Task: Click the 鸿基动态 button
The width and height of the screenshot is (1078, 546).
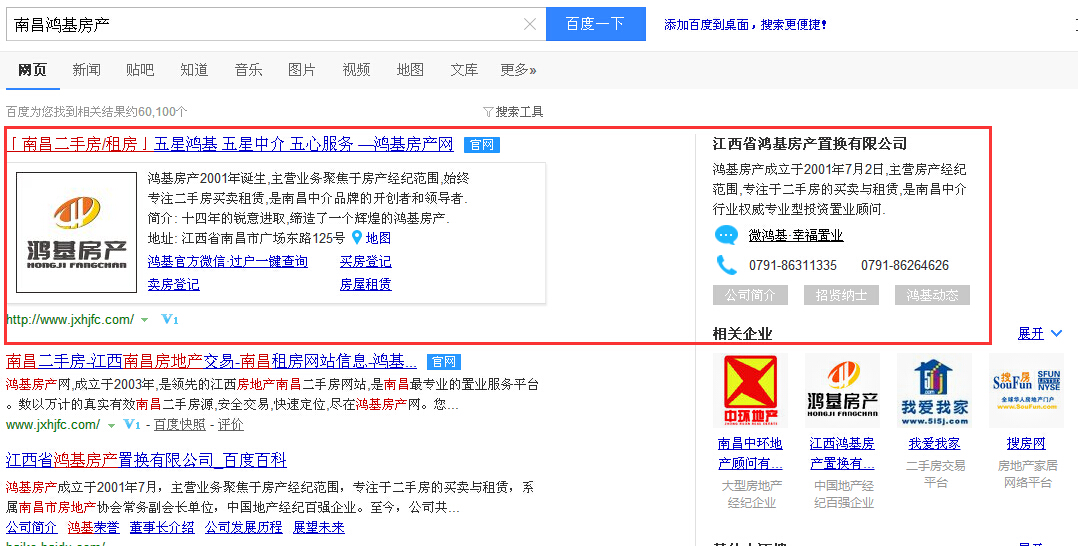Action: coord(932,295)
